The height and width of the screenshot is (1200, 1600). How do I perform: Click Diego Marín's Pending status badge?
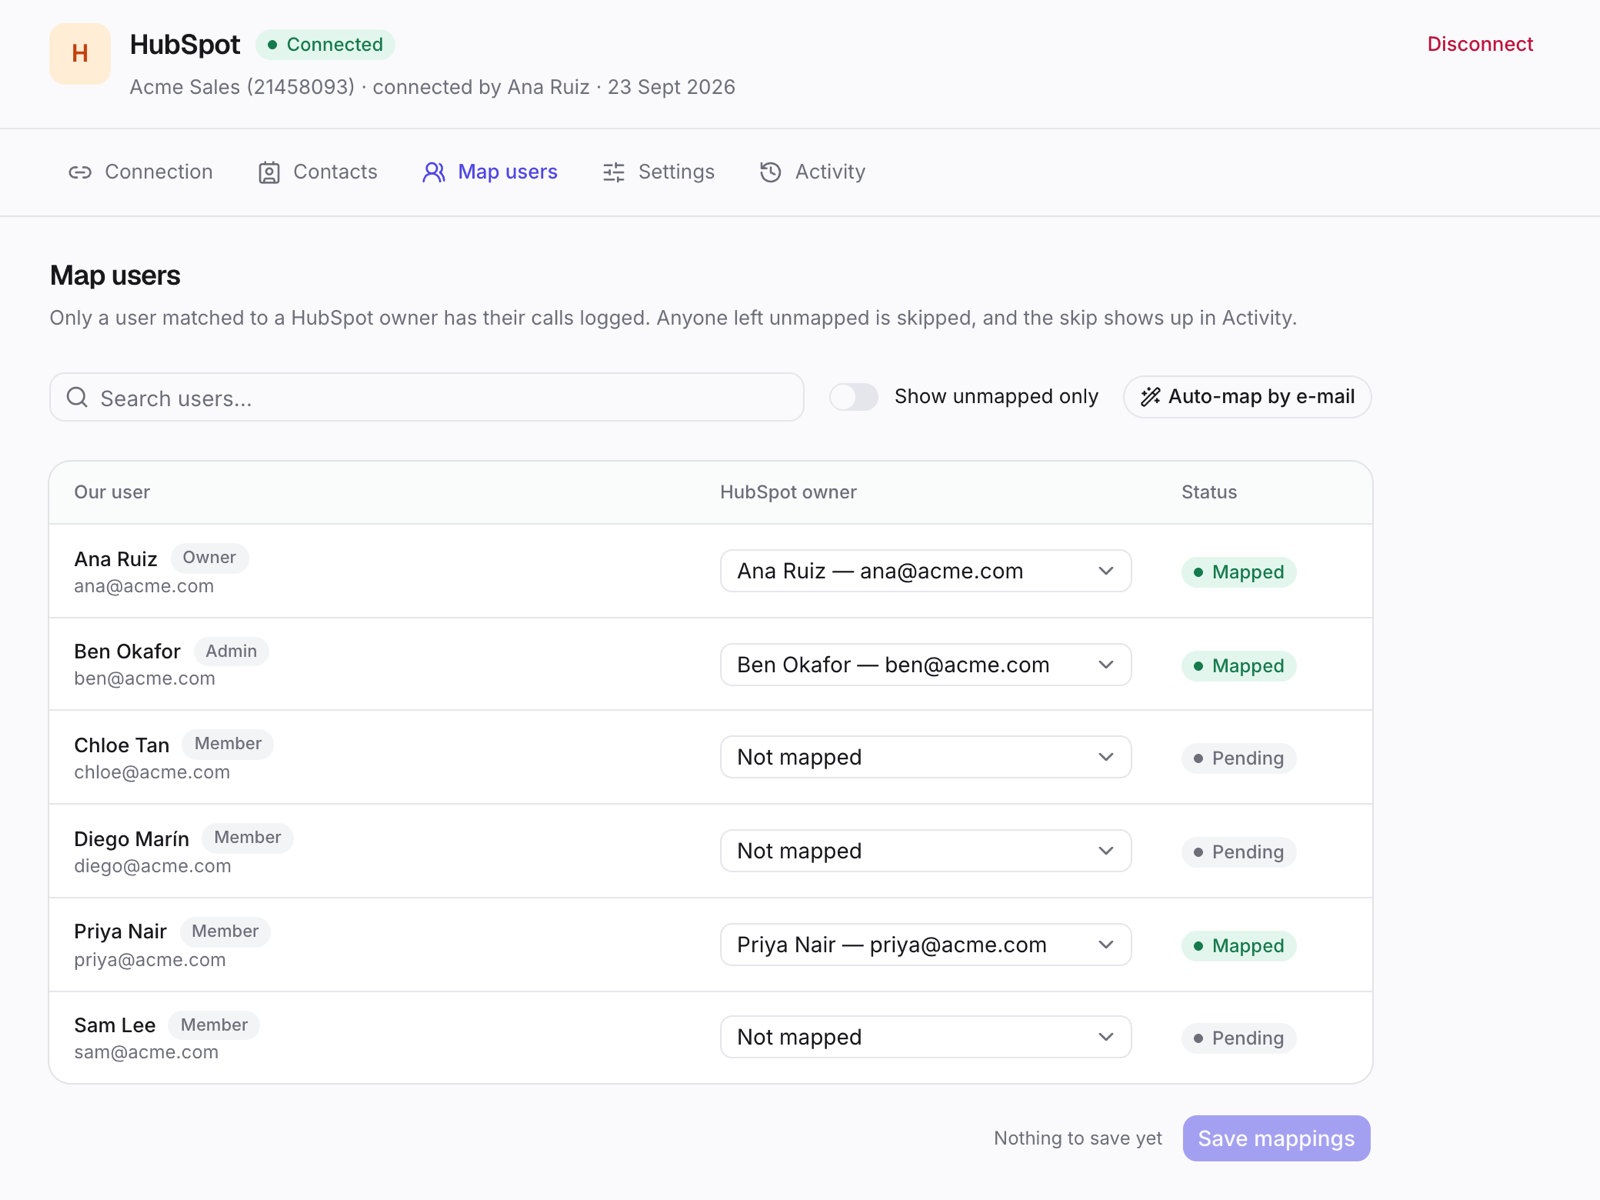click(x=1239, y=852)
